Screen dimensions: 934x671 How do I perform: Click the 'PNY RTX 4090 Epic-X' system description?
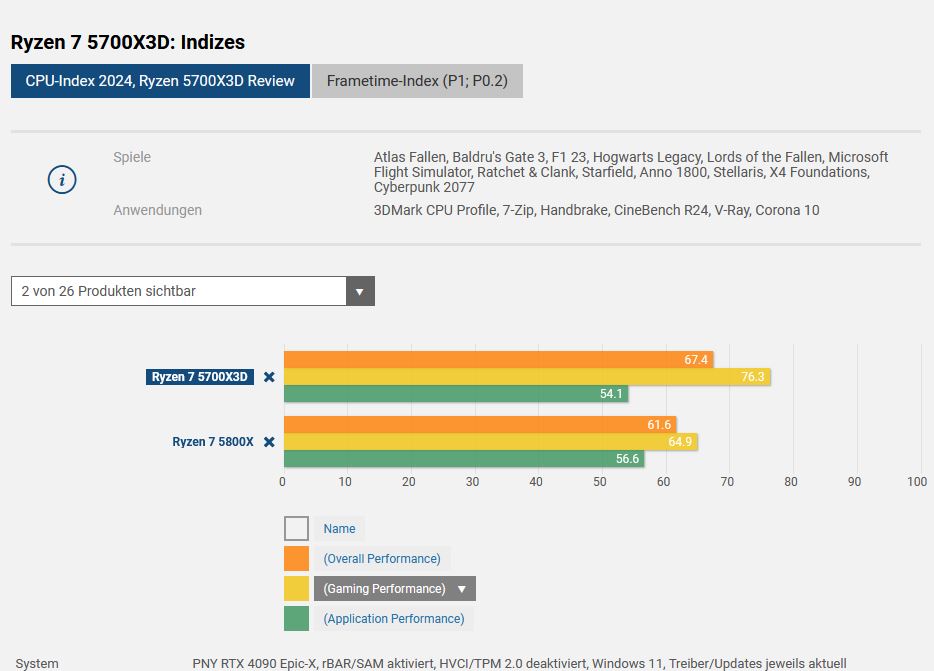click(x=519, y=663)
